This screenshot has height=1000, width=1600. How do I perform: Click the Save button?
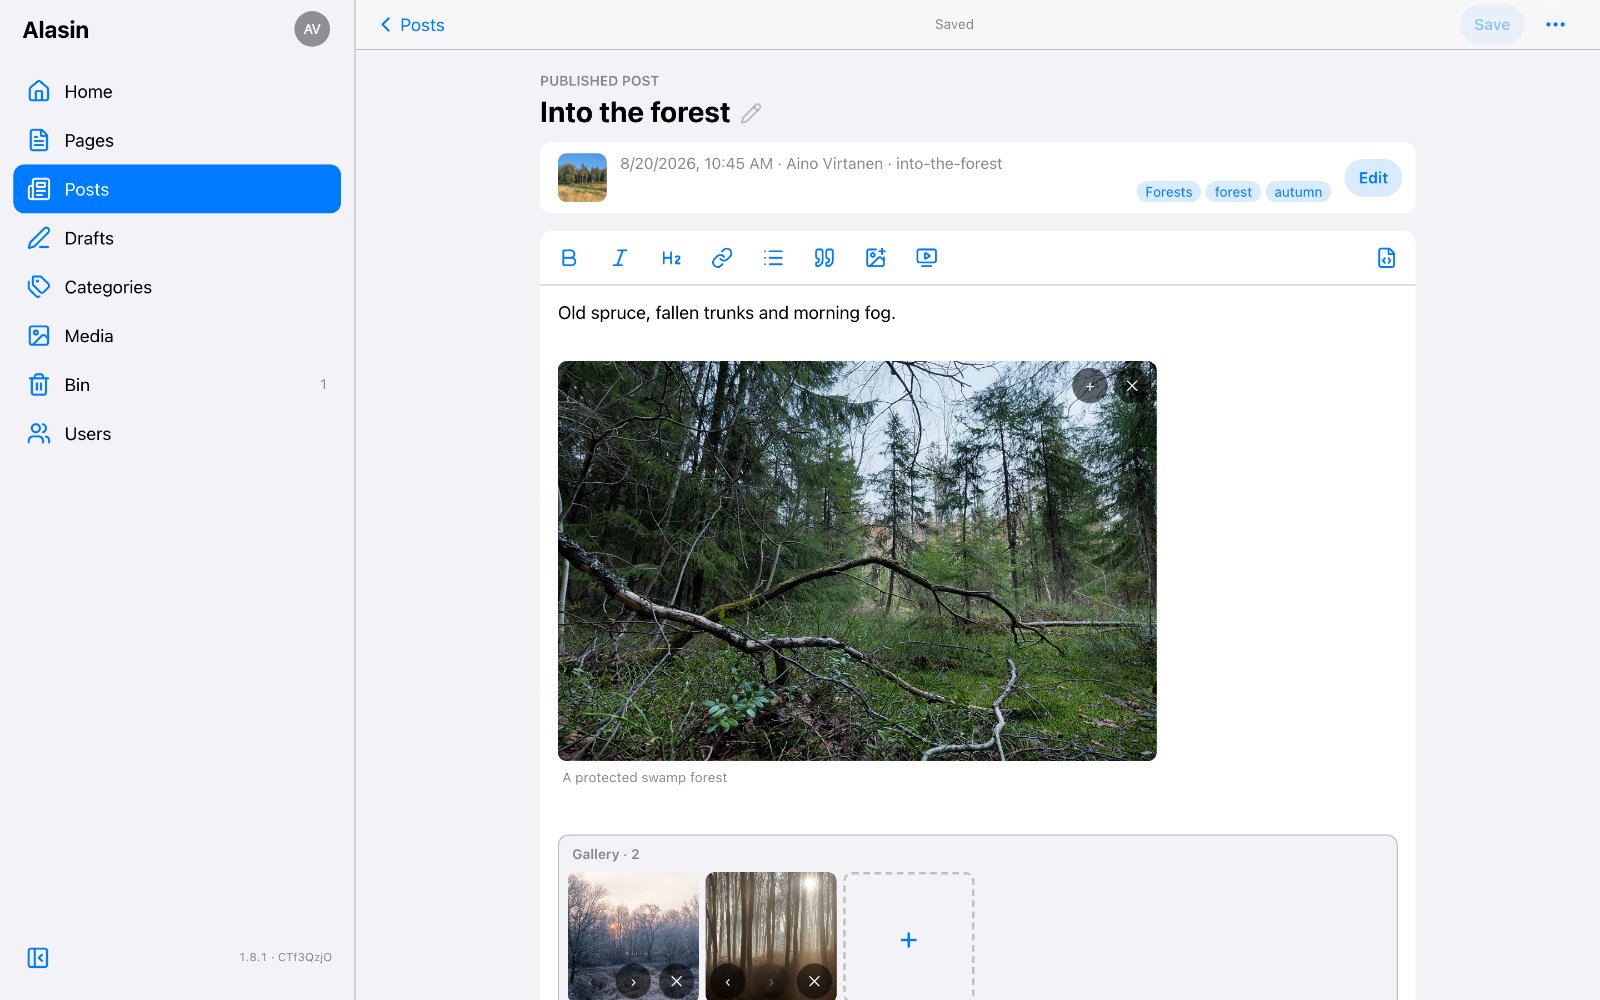tap(1492, 25)
